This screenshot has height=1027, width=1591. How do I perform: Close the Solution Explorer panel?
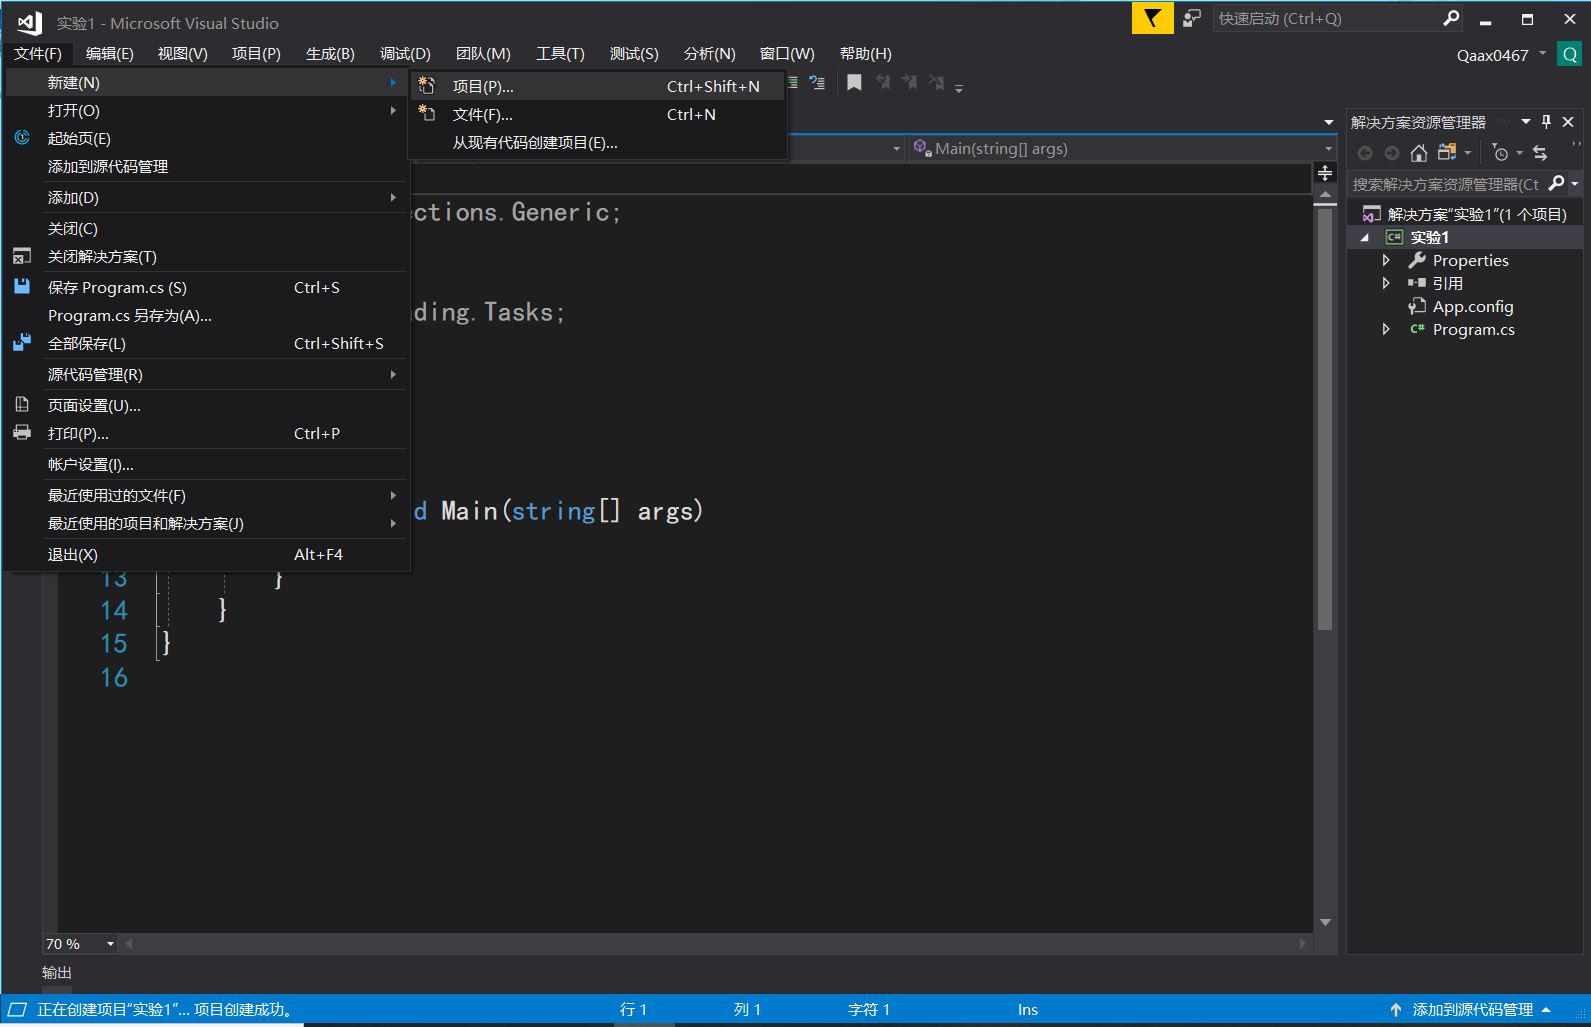1568,122
